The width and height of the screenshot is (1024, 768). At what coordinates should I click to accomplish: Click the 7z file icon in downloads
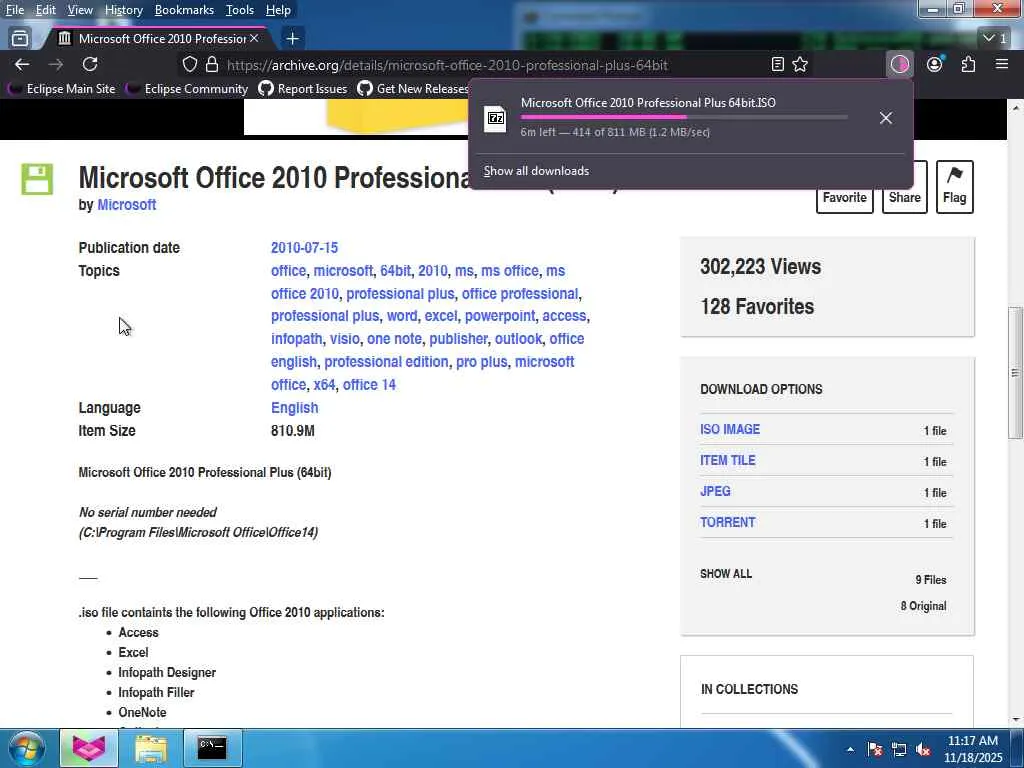pyautogui.click(x=496, y=118)
